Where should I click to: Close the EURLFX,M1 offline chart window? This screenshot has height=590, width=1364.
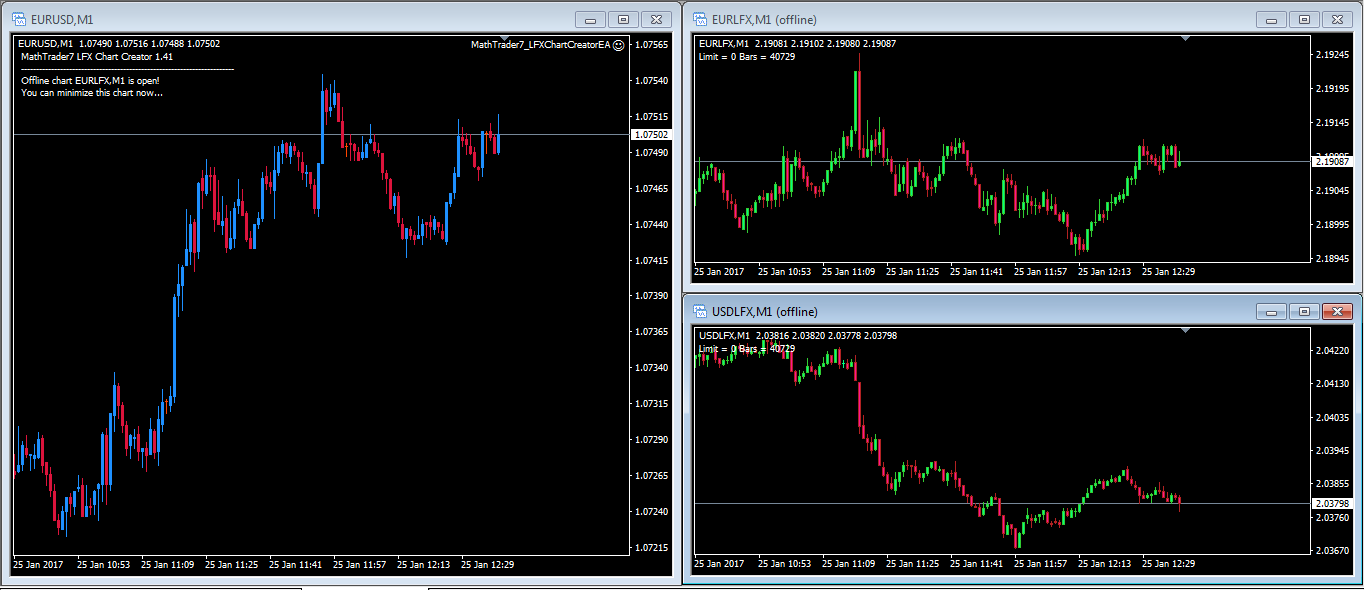click(1336, 19)
